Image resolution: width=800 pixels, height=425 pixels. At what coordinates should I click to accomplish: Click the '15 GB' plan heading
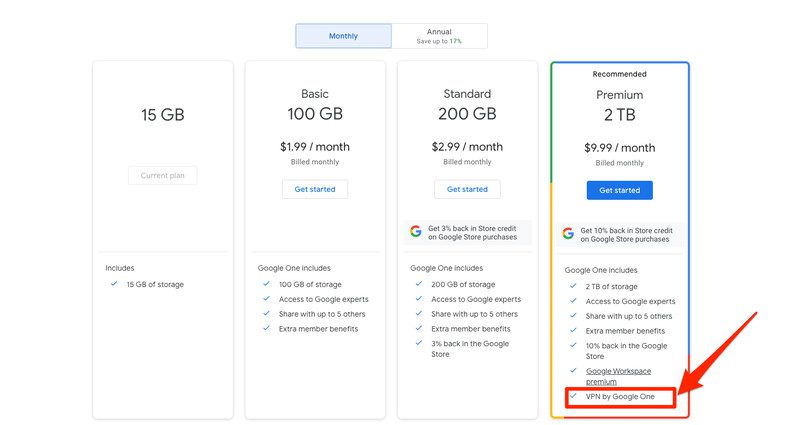point(163,115)
